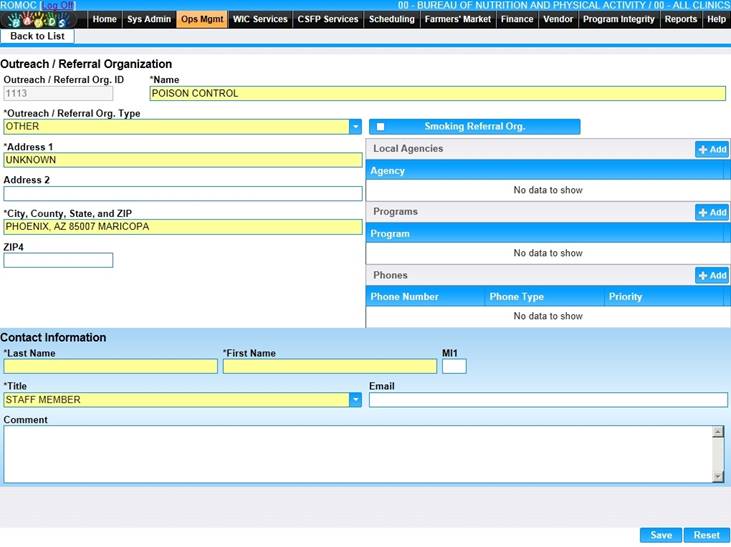
Task: Open the Title dropdown list
Action: (x=355, y=400)
